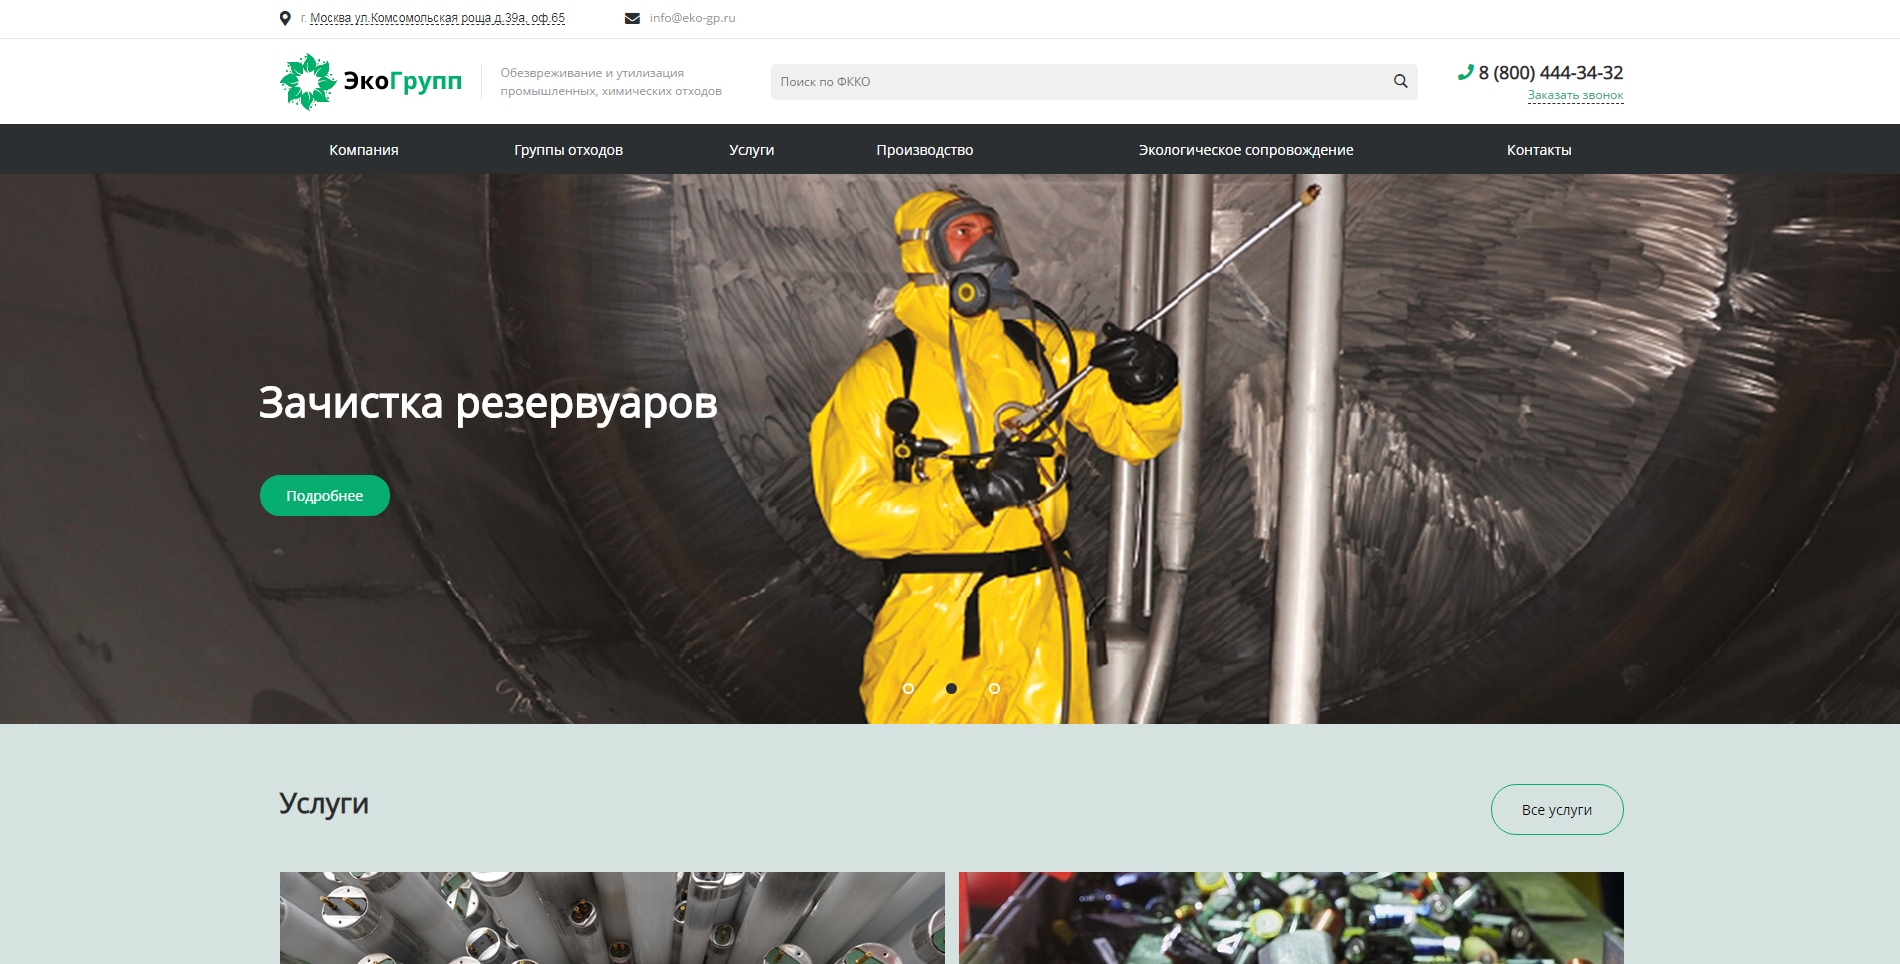
Task: Click the Услуги section heading
Action: point(324,804)
